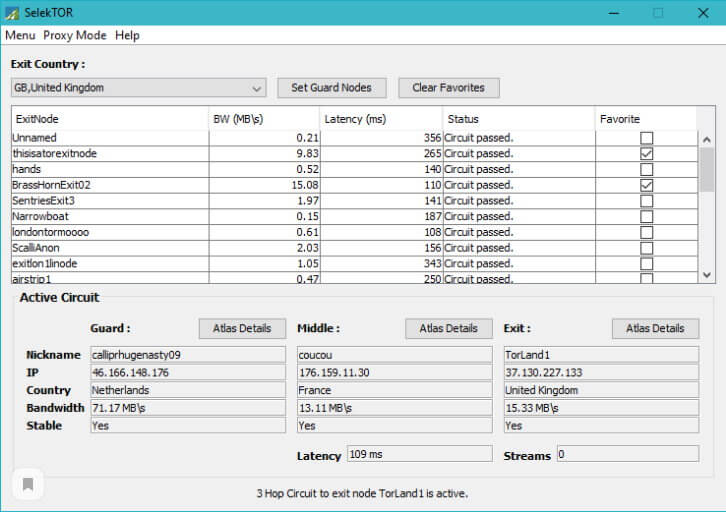Open the Menu menu

[x=20, y=35]
